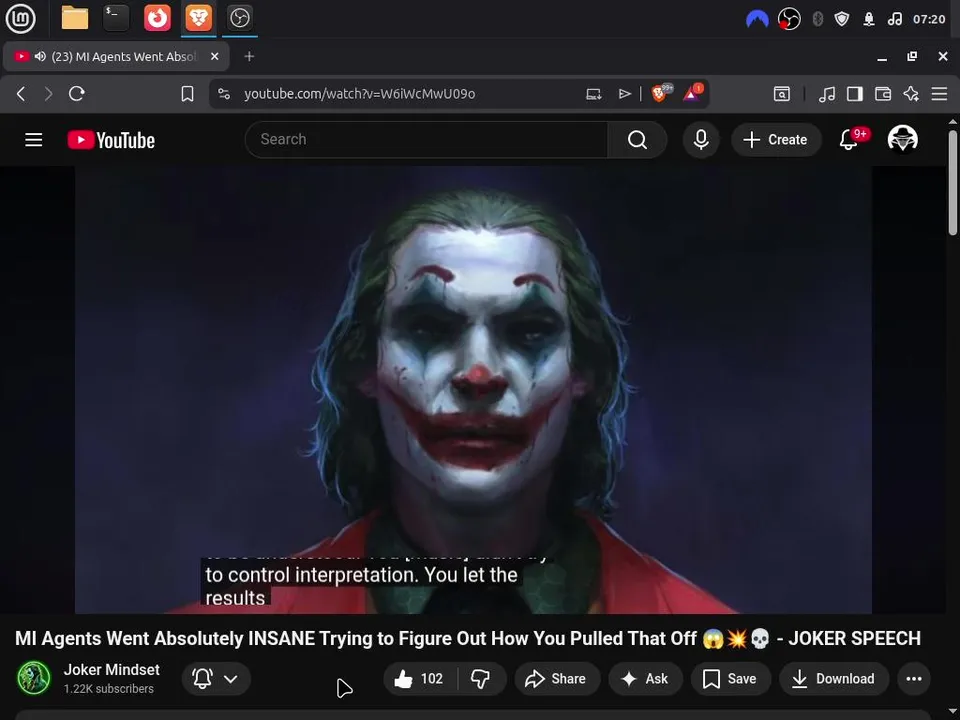This screenshot has width=960, height=720.
Task: Open the Leo AI sparkle icon
Action: click(911, 94)
